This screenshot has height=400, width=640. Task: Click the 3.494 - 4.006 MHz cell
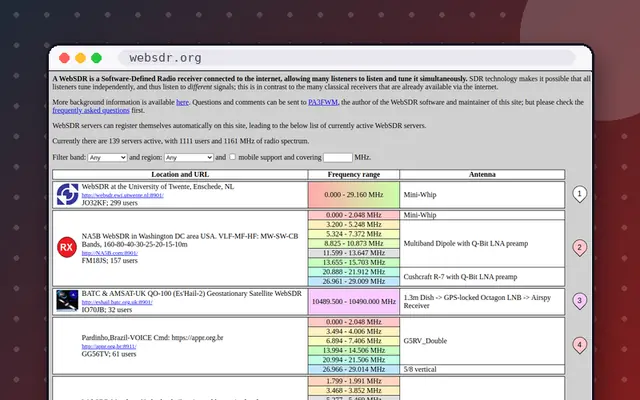point(354,331)
